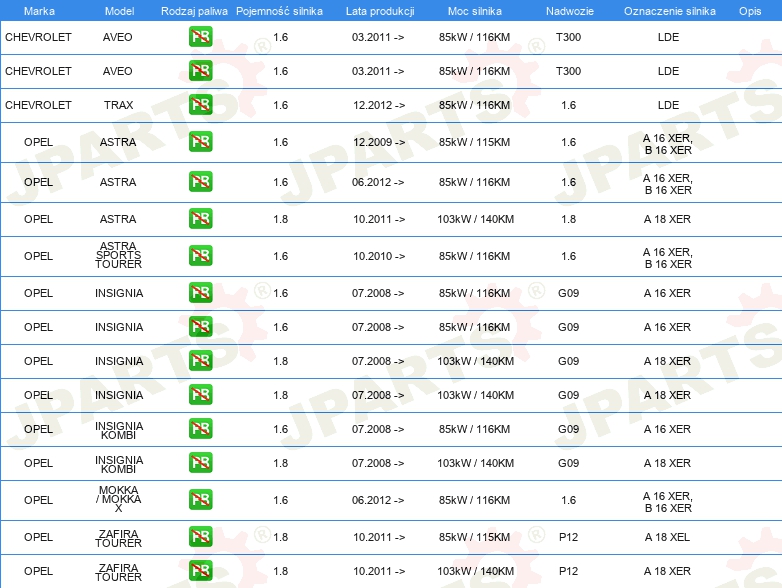Select the 12.2009 -> production date cell
This screenshot has height=588, width=782.
(379, 142)
